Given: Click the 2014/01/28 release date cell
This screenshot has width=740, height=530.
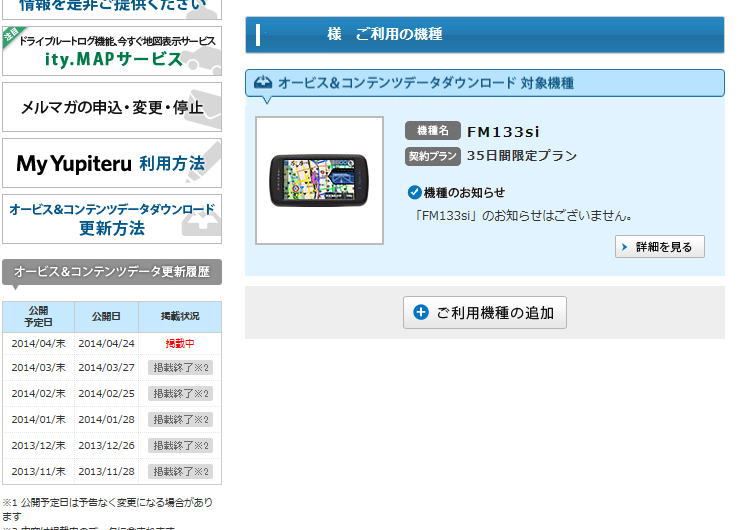Looking at the screenshot, I should 106,420.
